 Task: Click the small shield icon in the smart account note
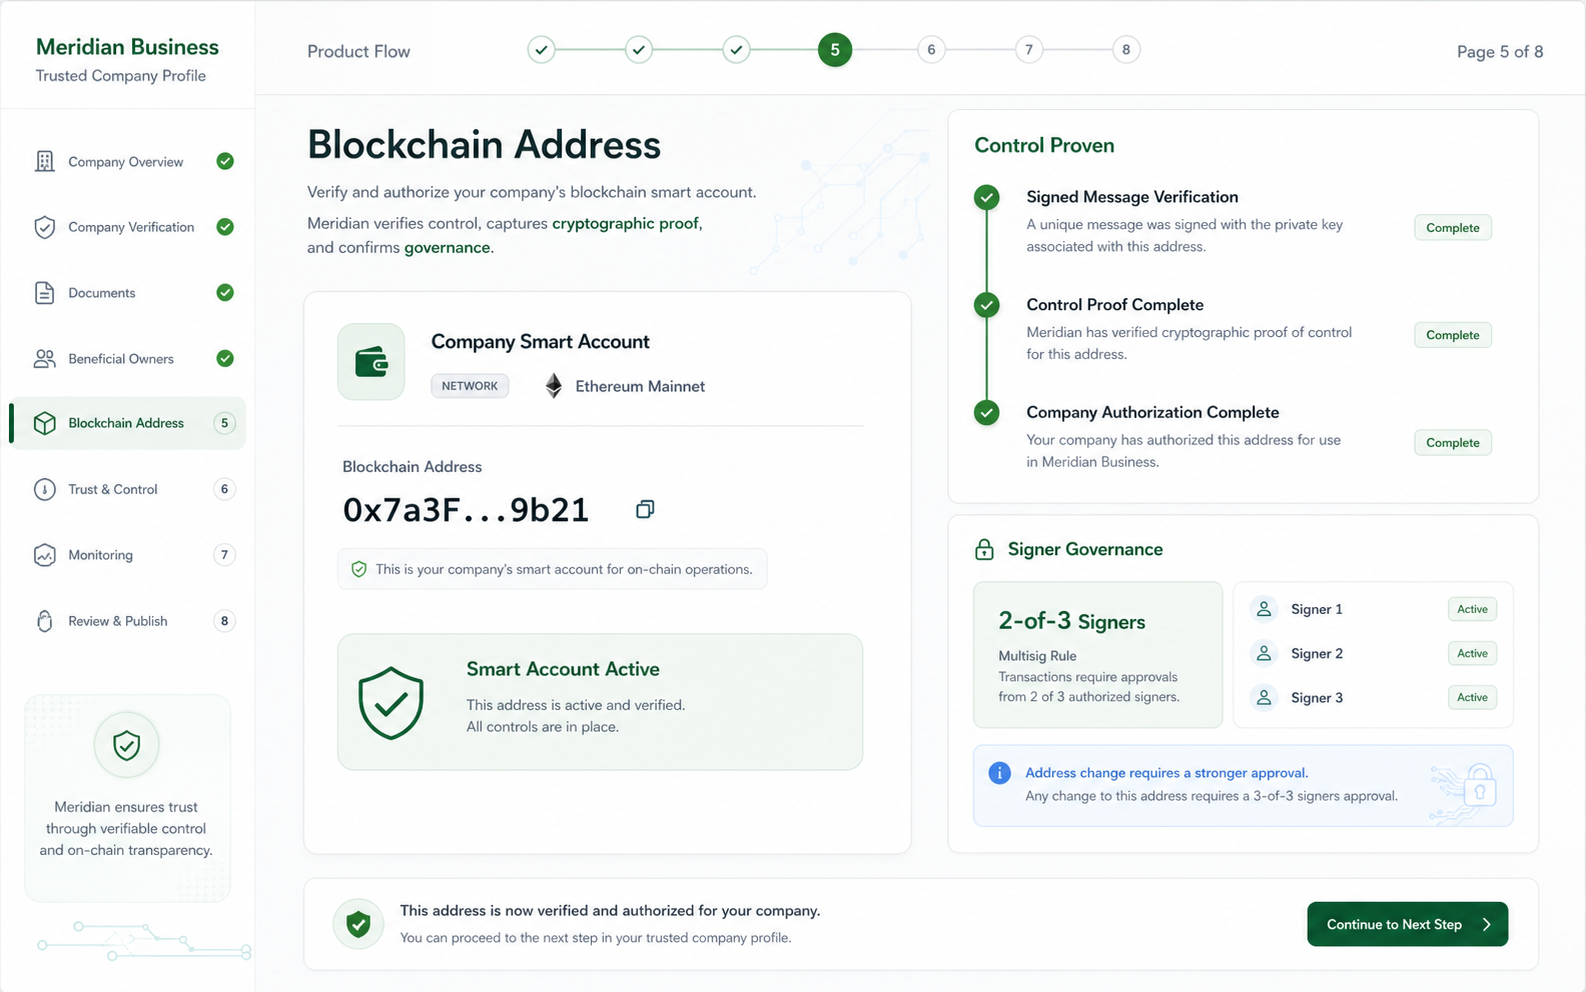(359, 569)
